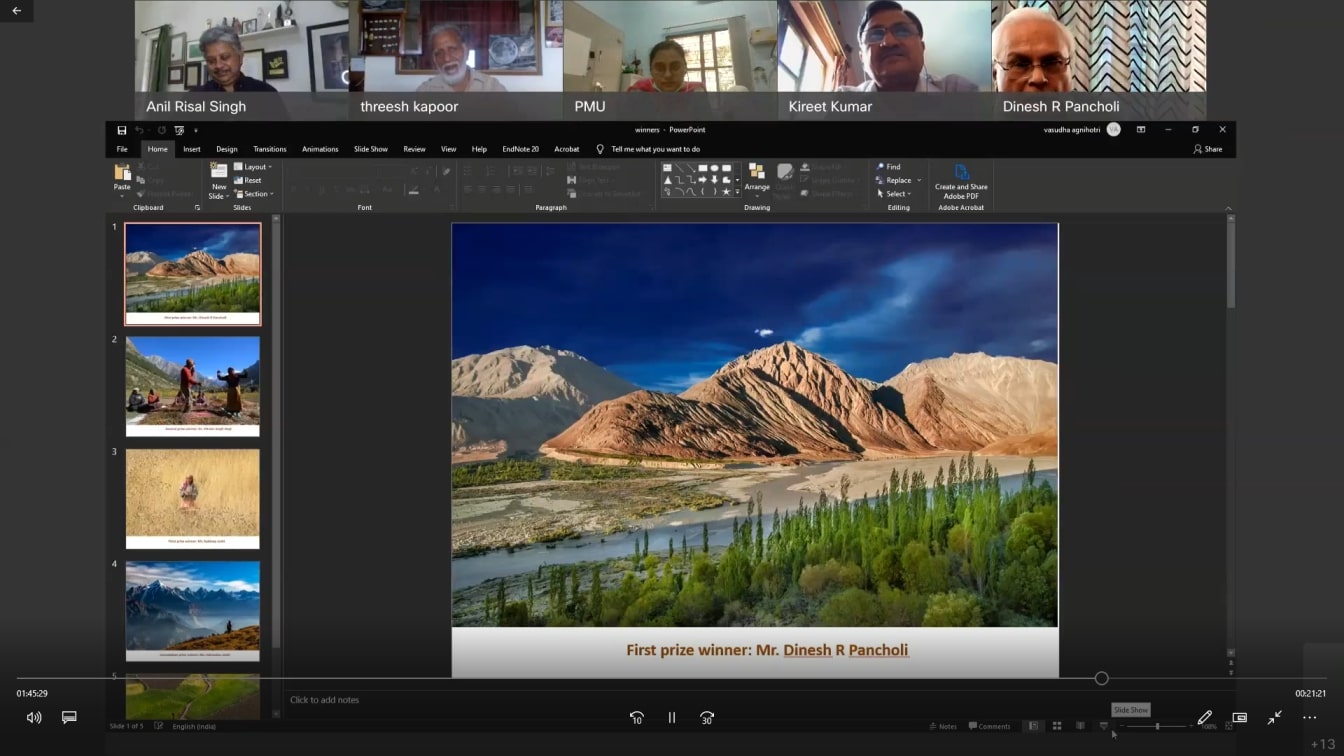
Task: Select slide 3 thumbnail with wheat field
Action: (192, 497)
